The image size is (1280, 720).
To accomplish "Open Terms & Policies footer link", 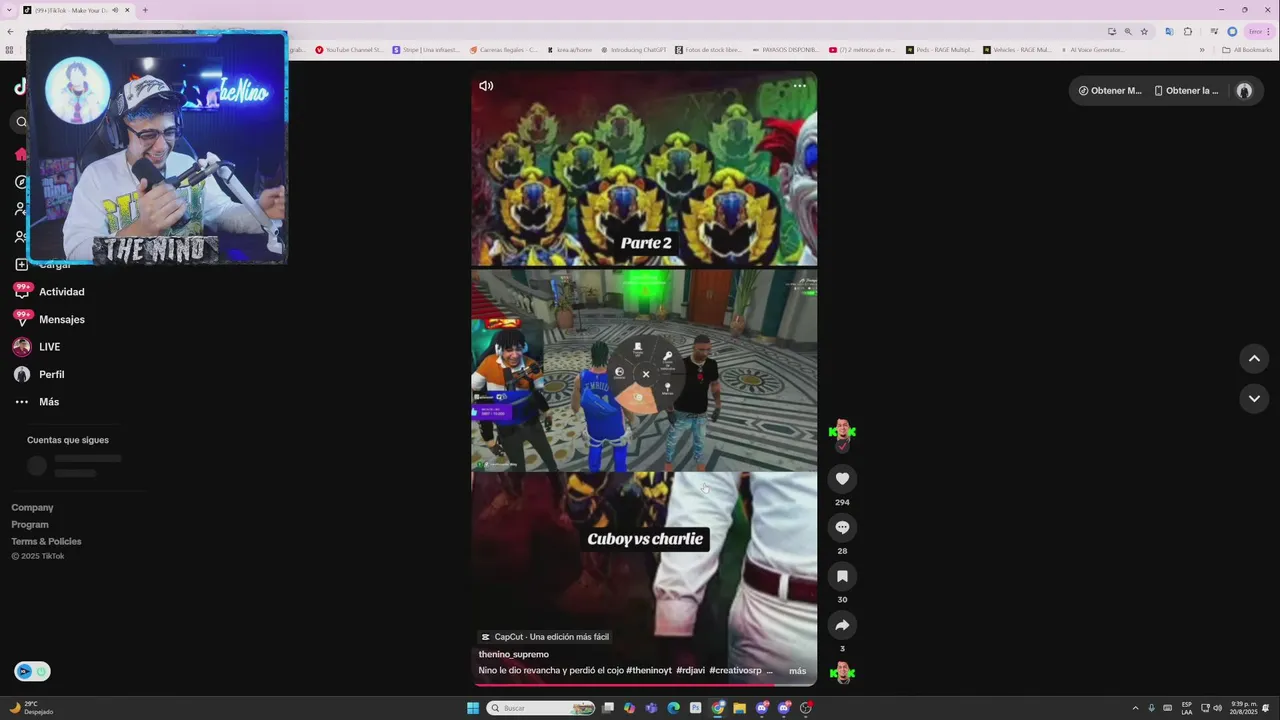I will click(x=46, y=542).
